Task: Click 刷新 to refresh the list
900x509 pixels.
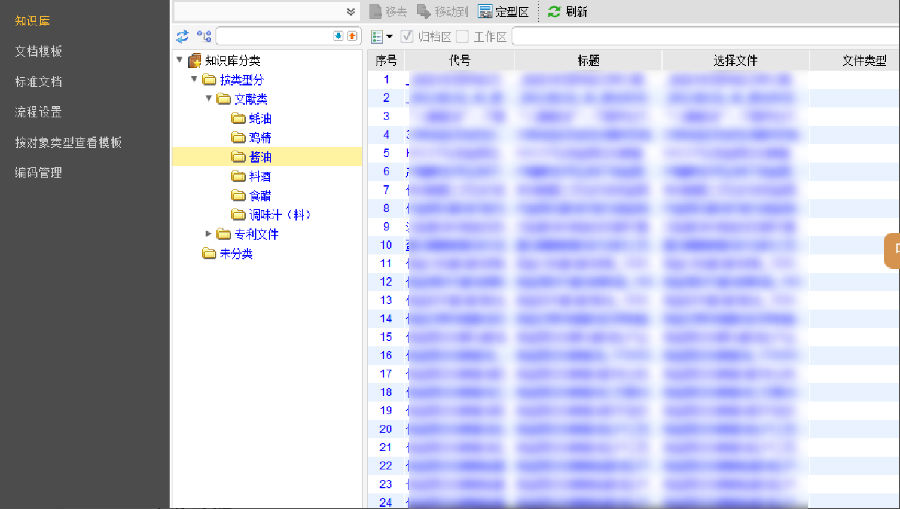Action: click(x=568, y=11)
